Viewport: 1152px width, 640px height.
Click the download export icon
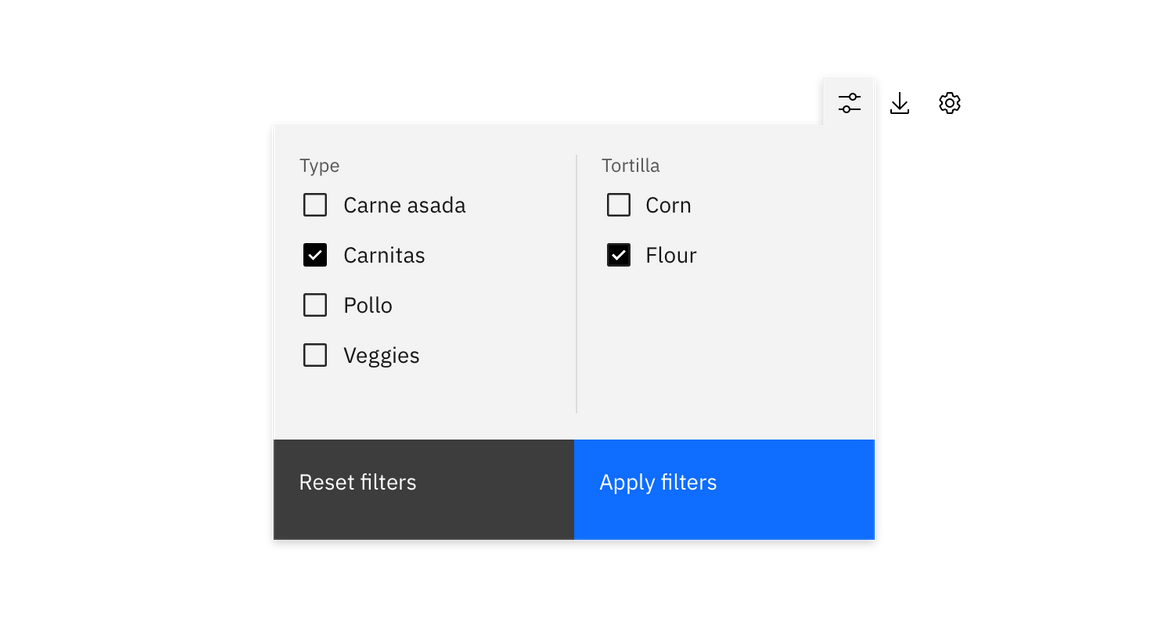click(x=899, y=103)
